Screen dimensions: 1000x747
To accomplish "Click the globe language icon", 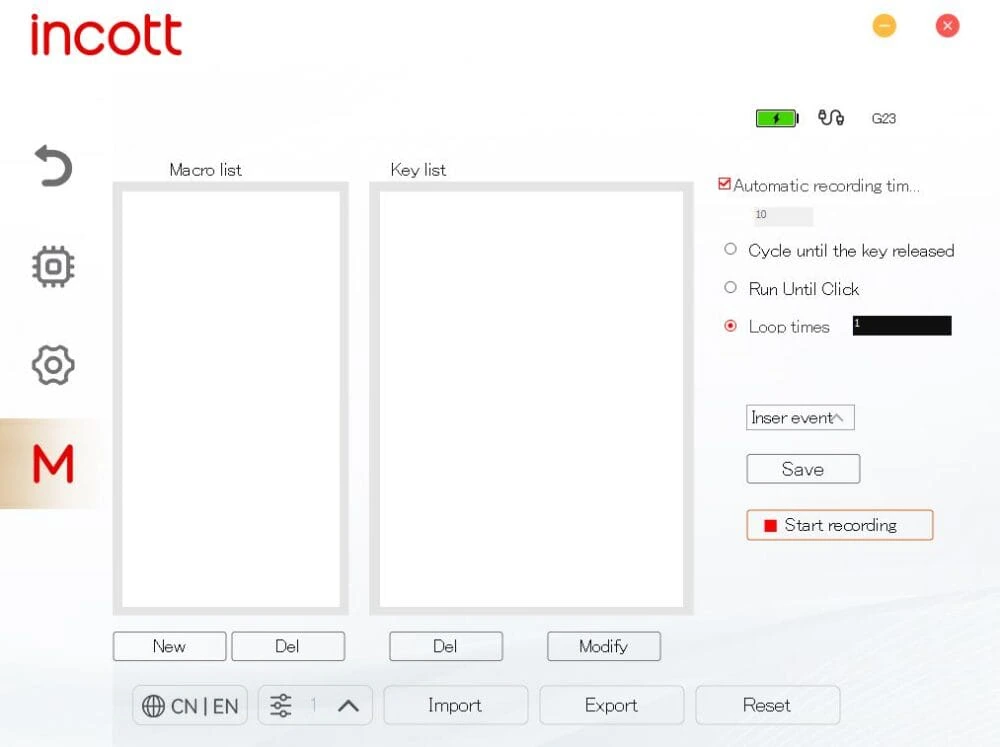I will tap(154, 706).
